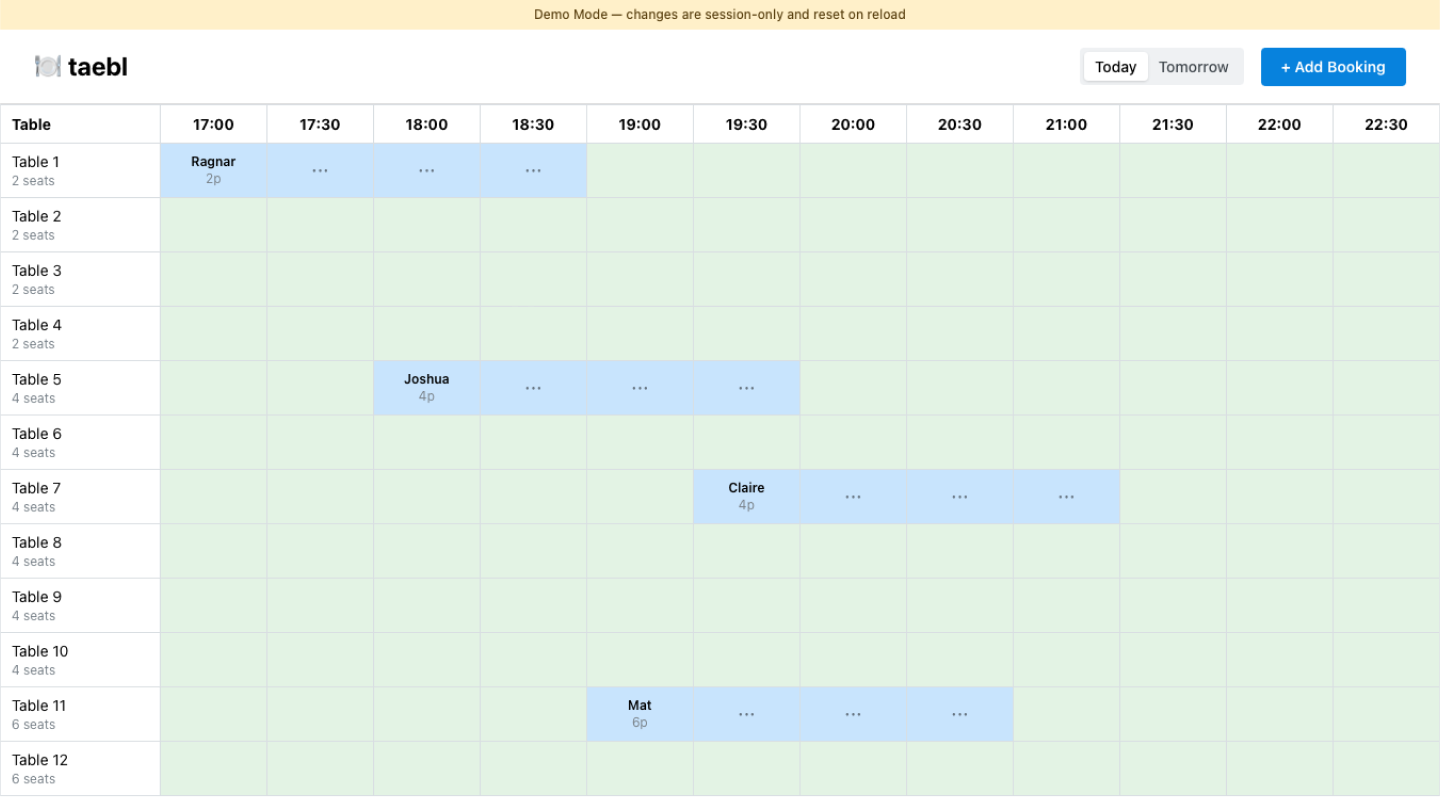Click an empty slot on Table 3 at 19:00

639,279
